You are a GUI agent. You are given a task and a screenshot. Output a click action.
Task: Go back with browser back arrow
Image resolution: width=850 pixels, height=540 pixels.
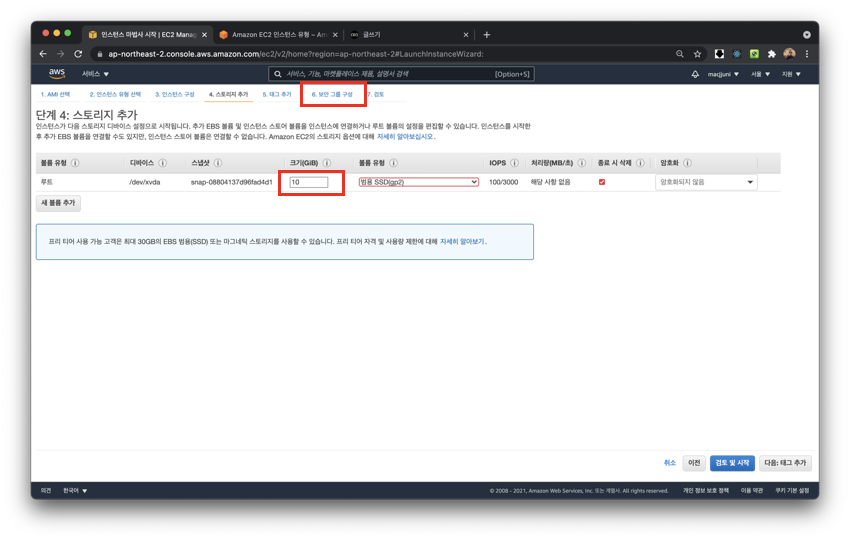[x=43, y=54]
